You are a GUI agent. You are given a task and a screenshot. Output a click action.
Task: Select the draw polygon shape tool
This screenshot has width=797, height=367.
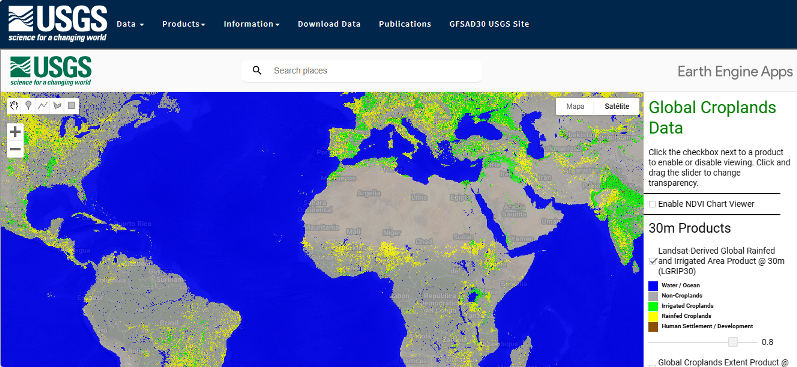57,106
